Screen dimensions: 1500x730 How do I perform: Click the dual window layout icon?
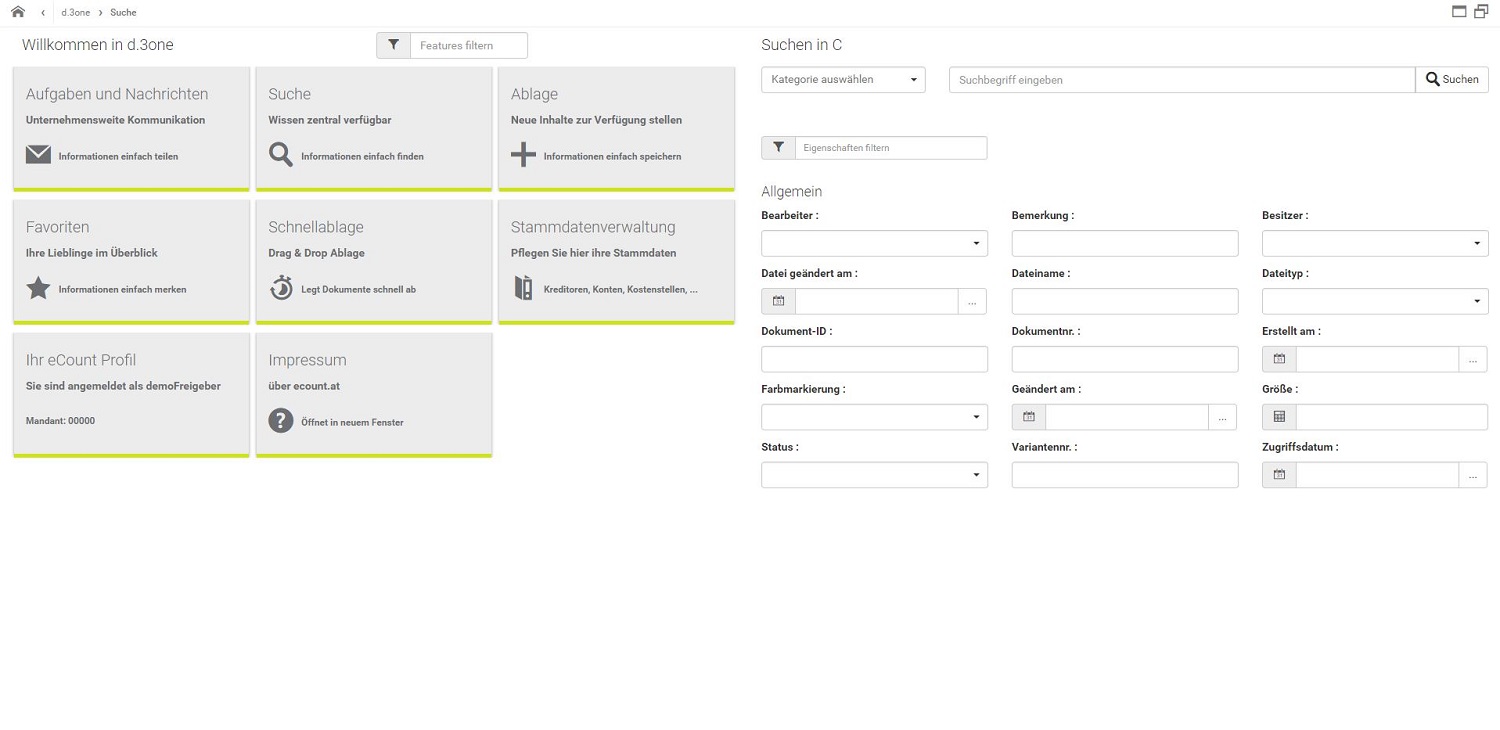(1481, 12)
